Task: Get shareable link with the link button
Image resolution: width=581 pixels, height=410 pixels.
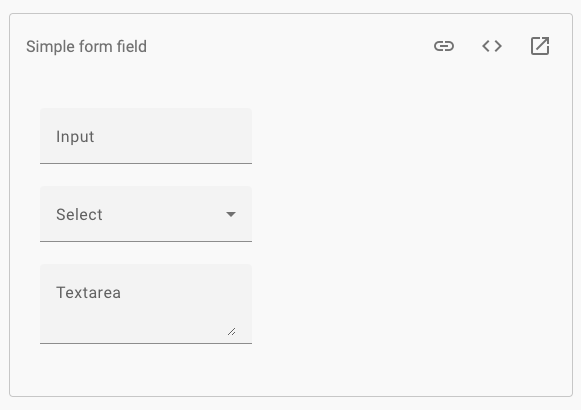Action: click(x=444, y=46)
